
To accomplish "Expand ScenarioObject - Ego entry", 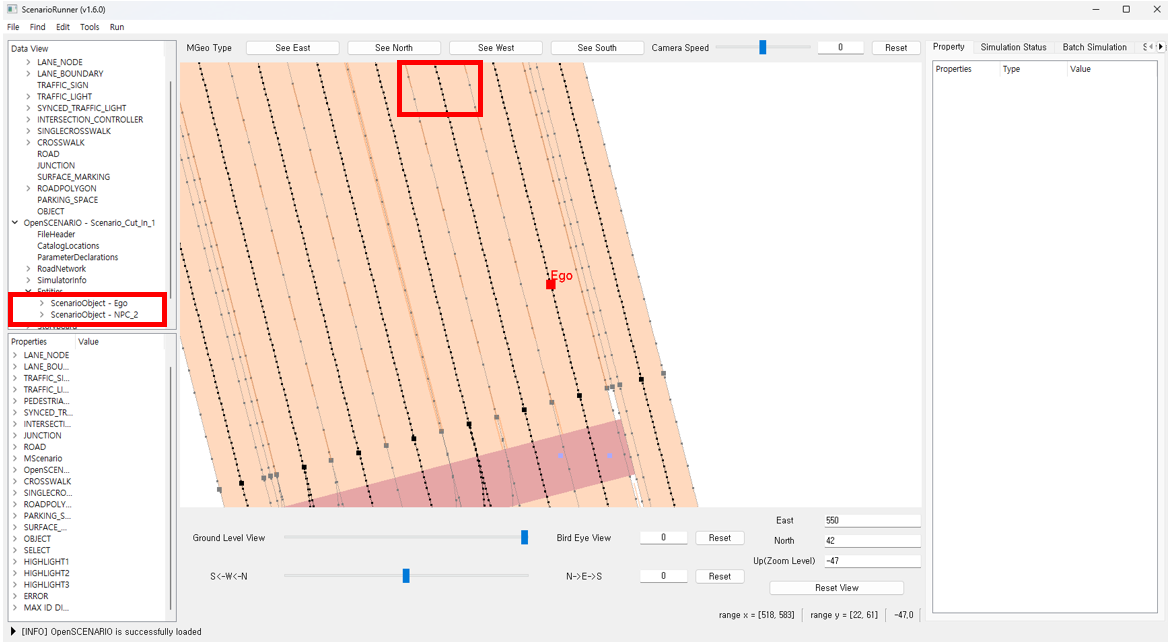I will coord(41,303).
